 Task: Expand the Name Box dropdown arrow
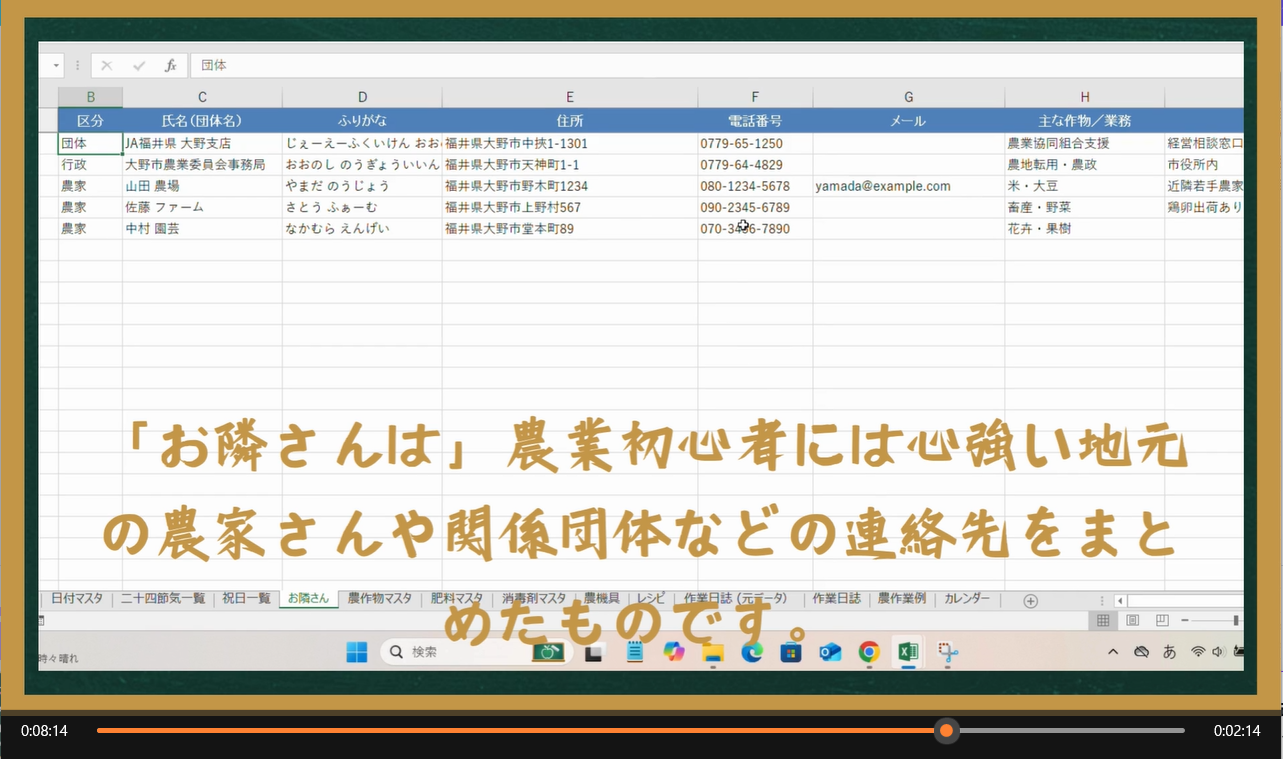click(x=56, y=66)
